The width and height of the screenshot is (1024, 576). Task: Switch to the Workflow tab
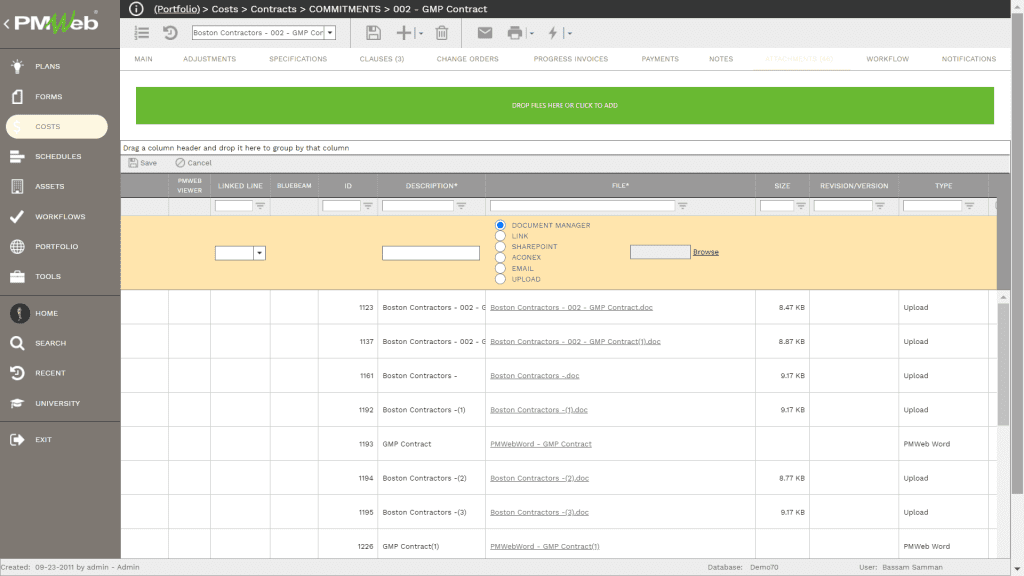point(888,59)
